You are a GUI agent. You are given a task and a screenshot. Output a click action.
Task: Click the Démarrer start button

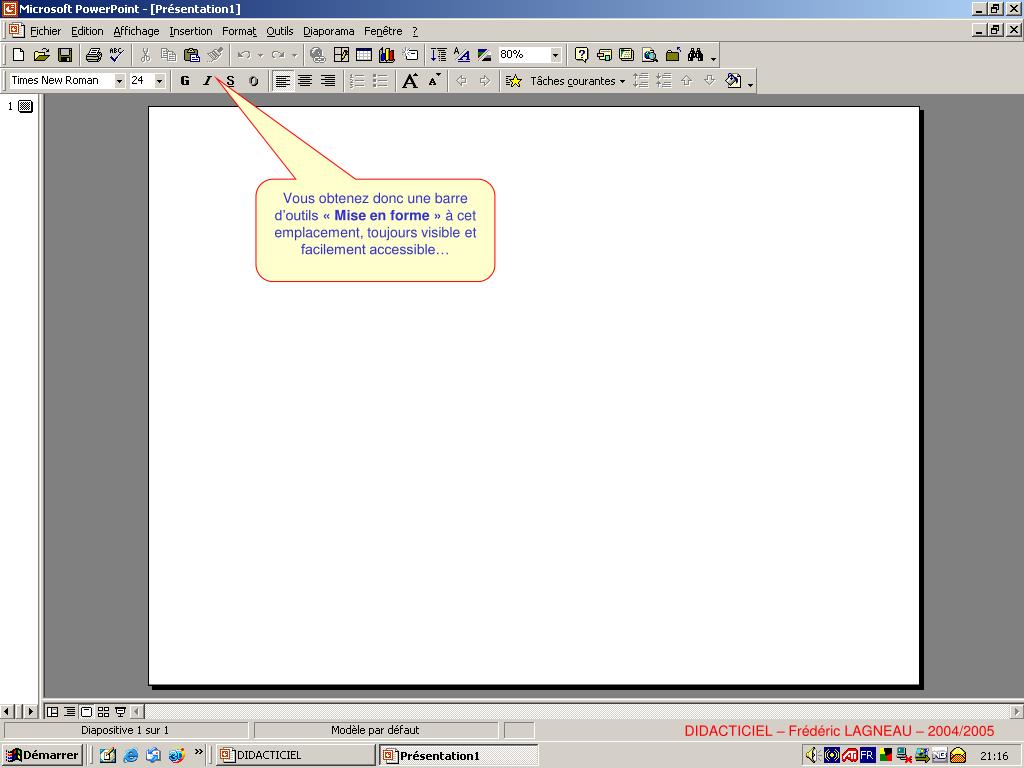(42, 756)
